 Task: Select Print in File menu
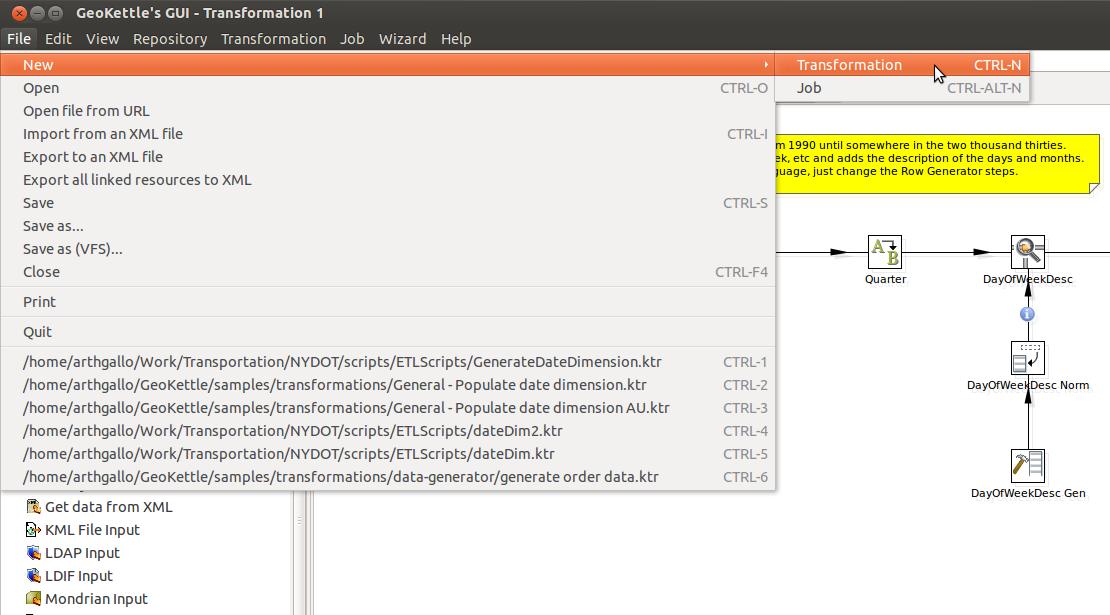tap(387, 301)
